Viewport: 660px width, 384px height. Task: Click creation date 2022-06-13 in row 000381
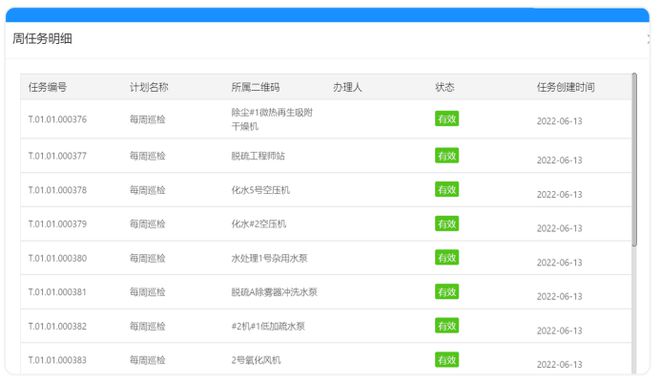559,296
